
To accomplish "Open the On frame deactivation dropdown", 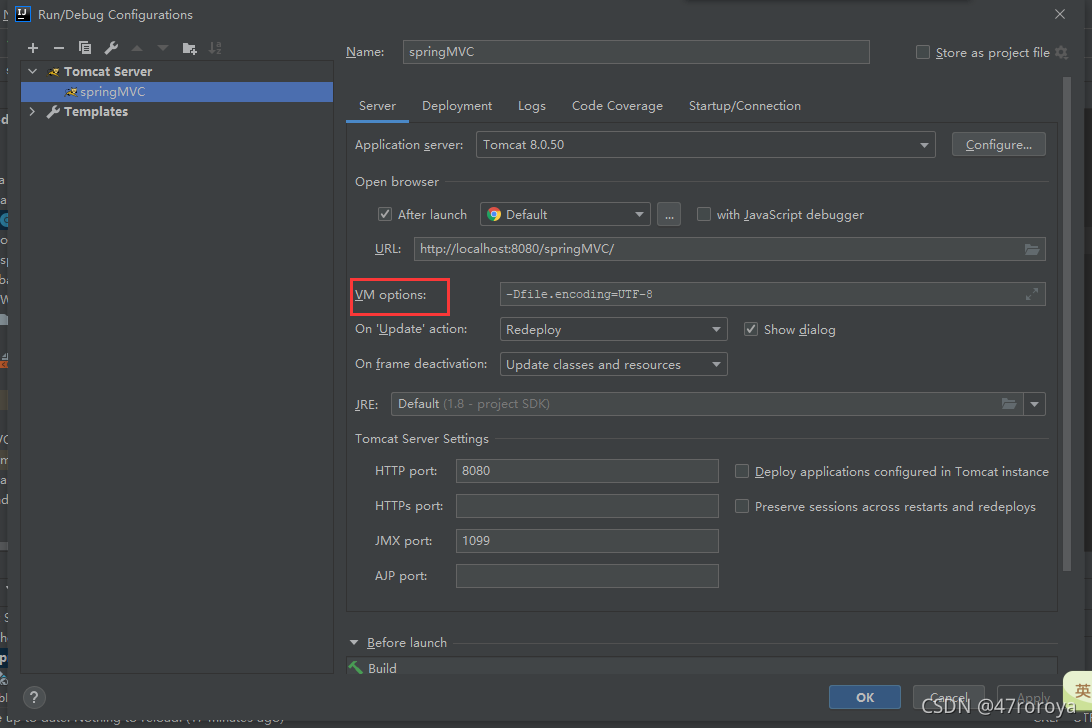I will [614, 364].
